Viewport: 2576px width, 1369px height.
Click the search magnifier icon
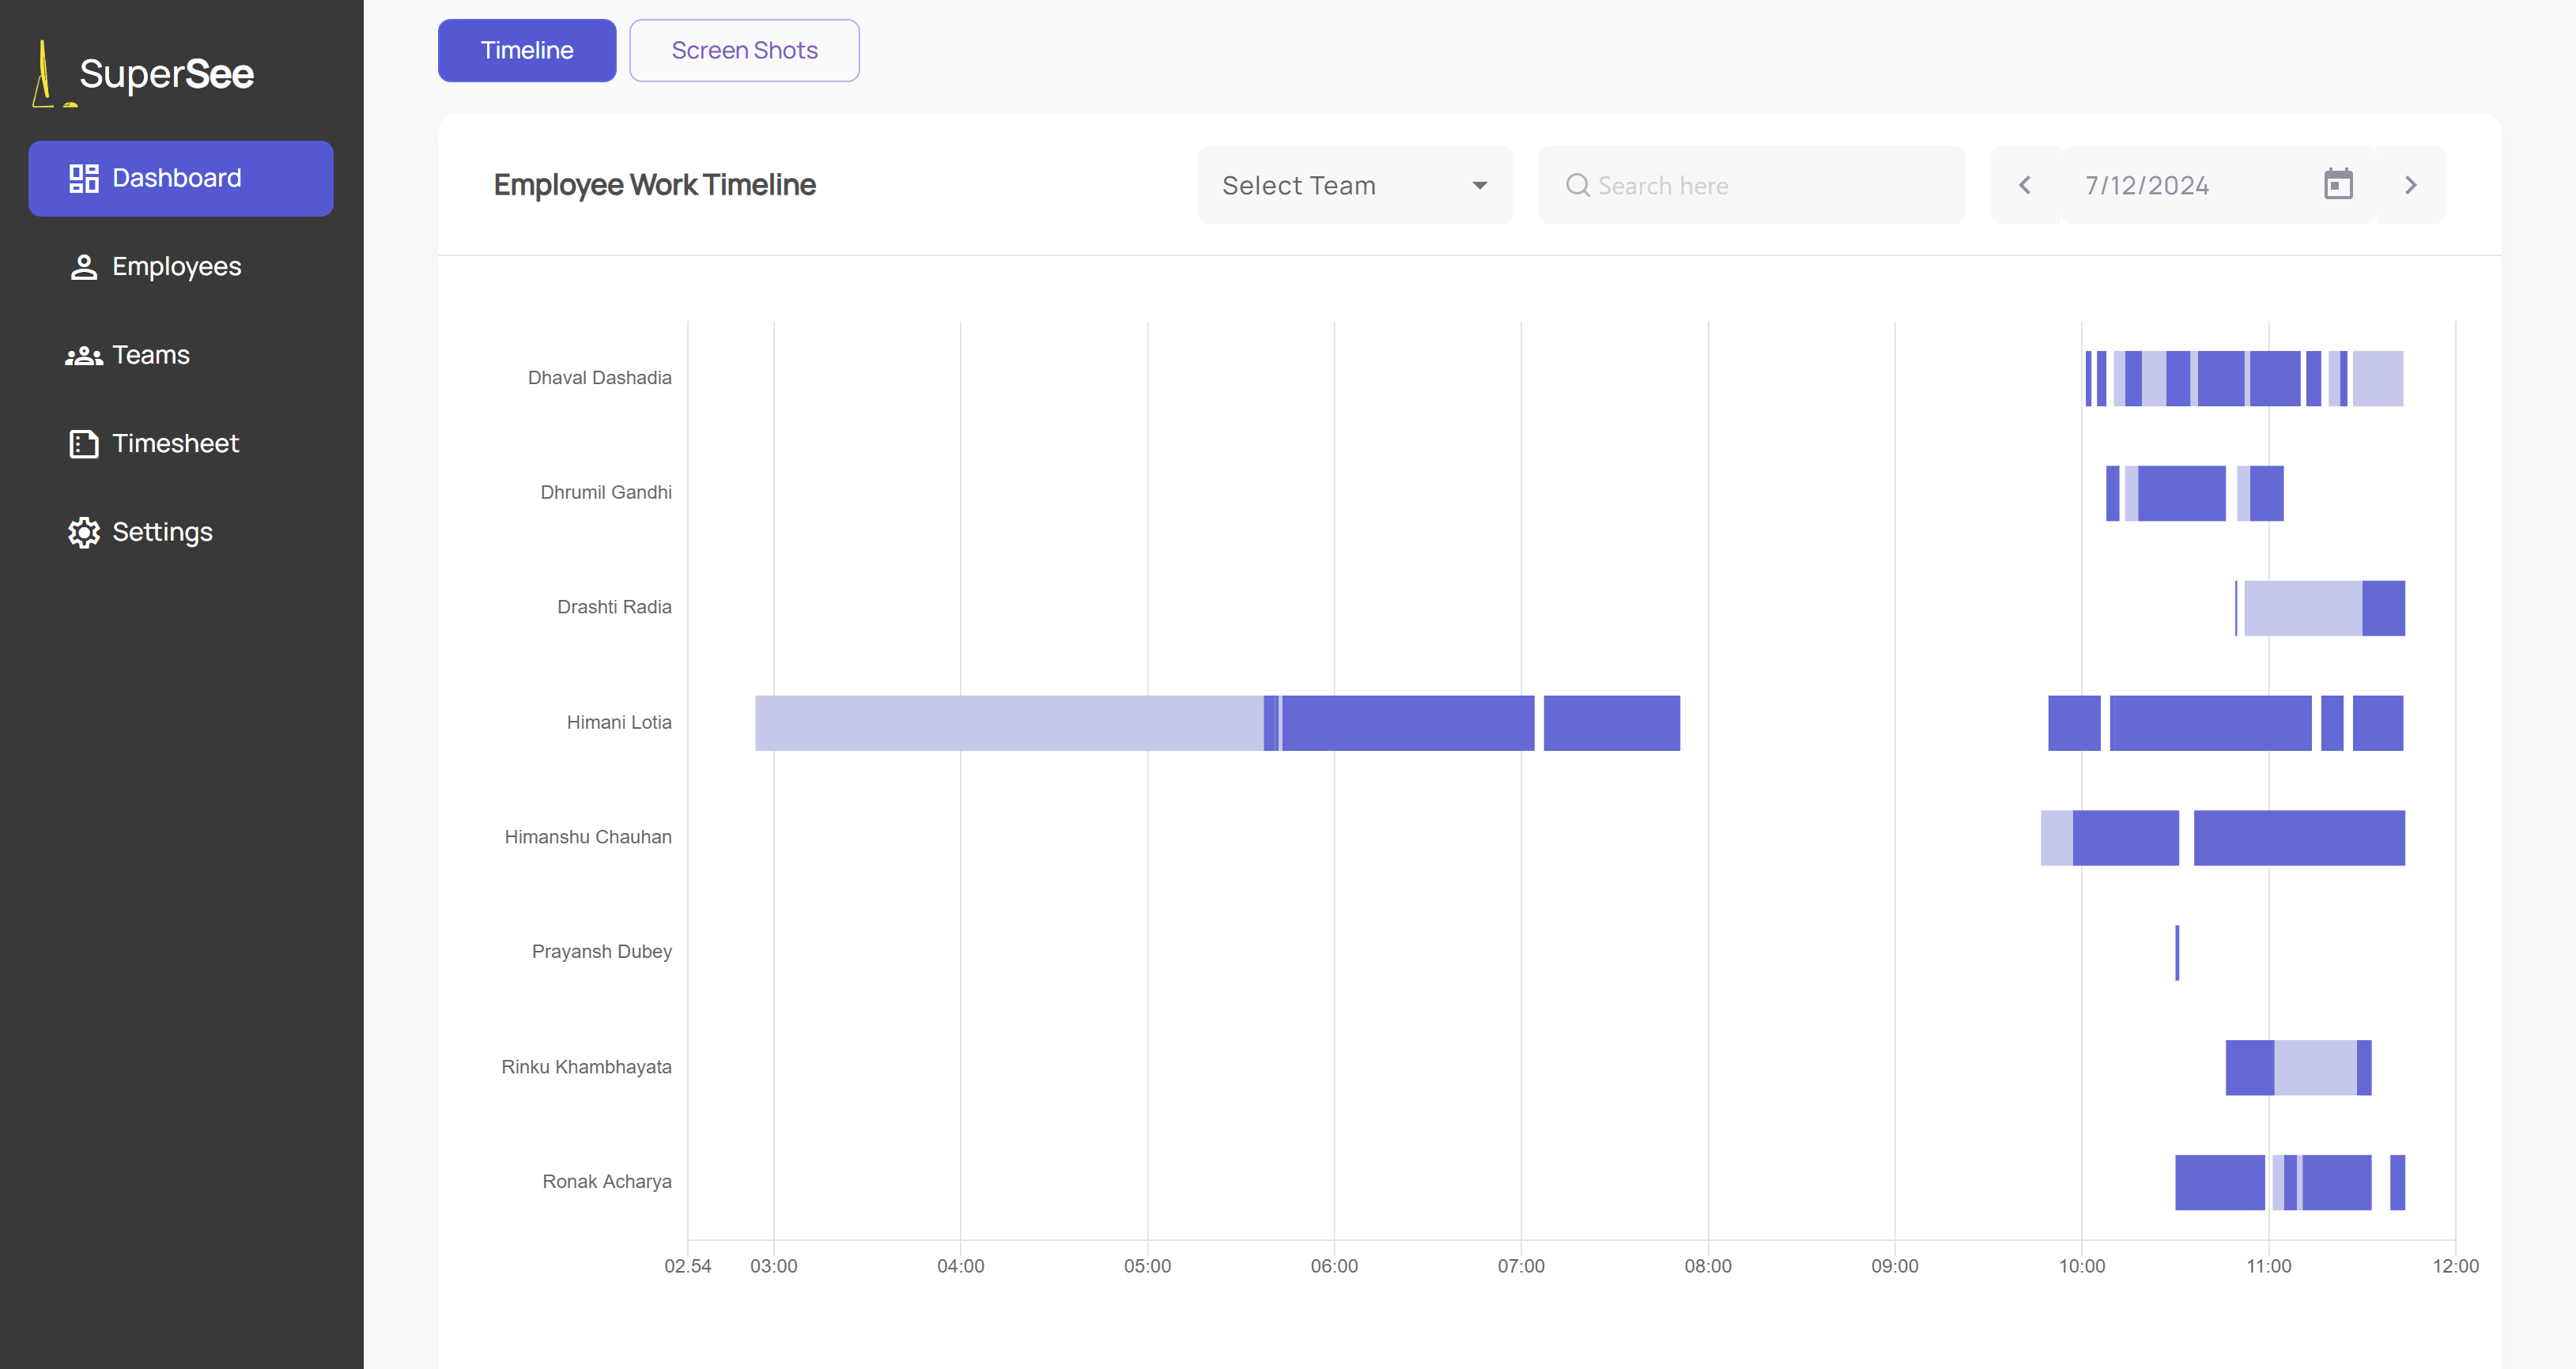point(1577,186)
